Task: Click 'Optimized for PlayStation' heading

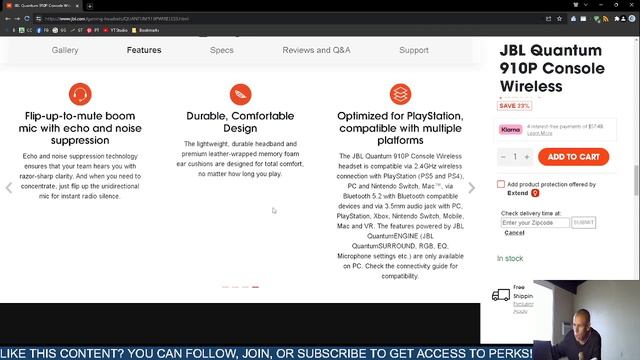Action: [x=400, y=128]
